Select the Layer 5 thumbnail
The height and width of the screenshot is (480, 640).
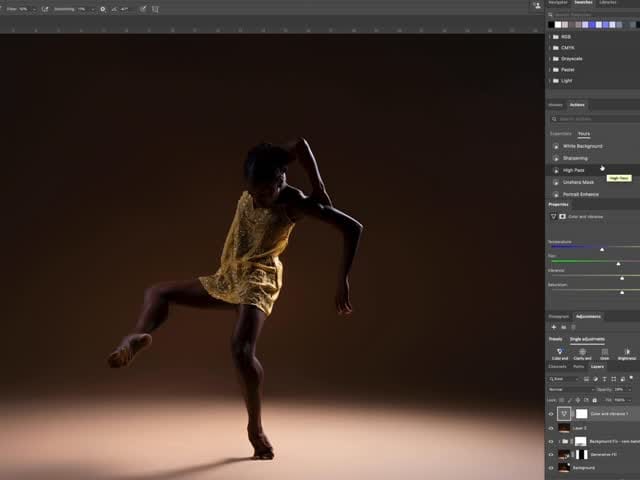564,428
